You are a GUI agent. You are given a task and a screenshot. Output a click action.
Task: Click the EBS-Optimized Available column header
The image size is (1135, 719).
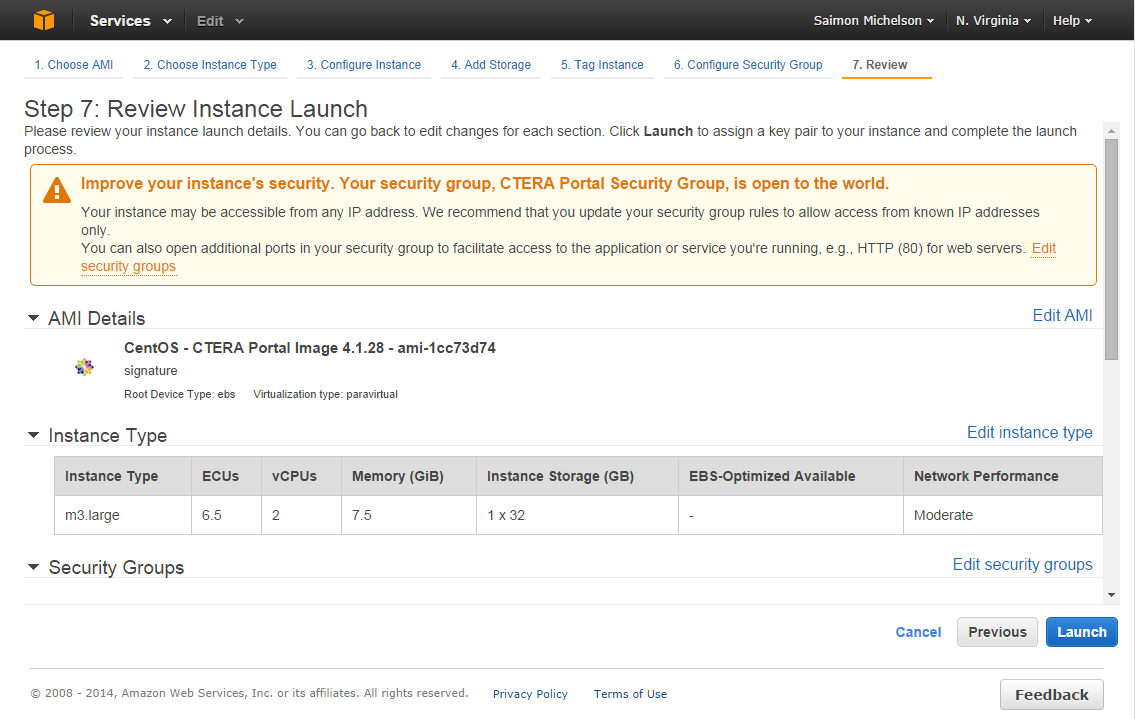click(790, 476)
